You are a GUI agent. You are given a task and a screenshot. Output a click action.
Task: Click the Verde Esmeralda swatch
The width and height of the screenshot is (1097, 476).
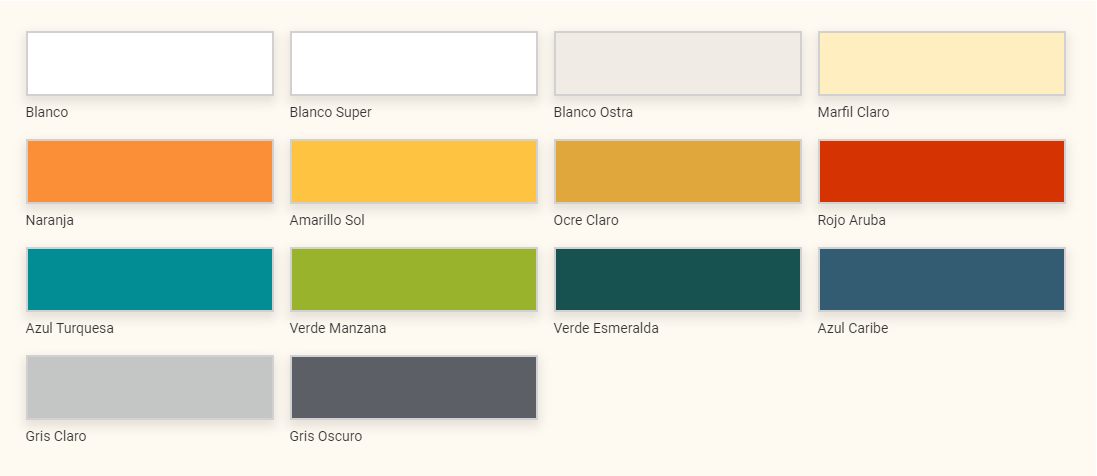pos(678,279)
